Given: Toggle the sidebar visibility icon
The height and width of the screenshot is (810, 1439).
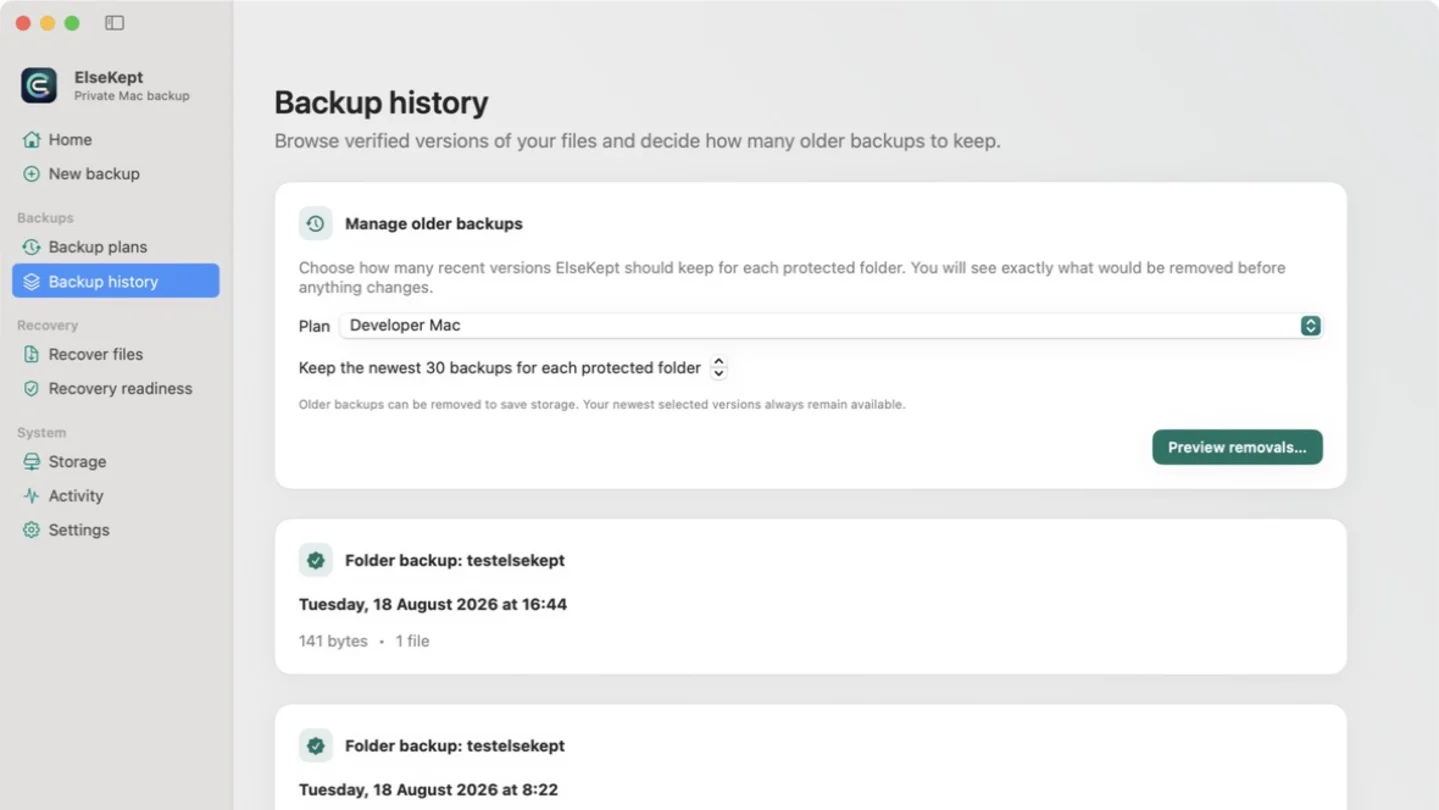Looking at the screenshot, I should tap(115, 23).
